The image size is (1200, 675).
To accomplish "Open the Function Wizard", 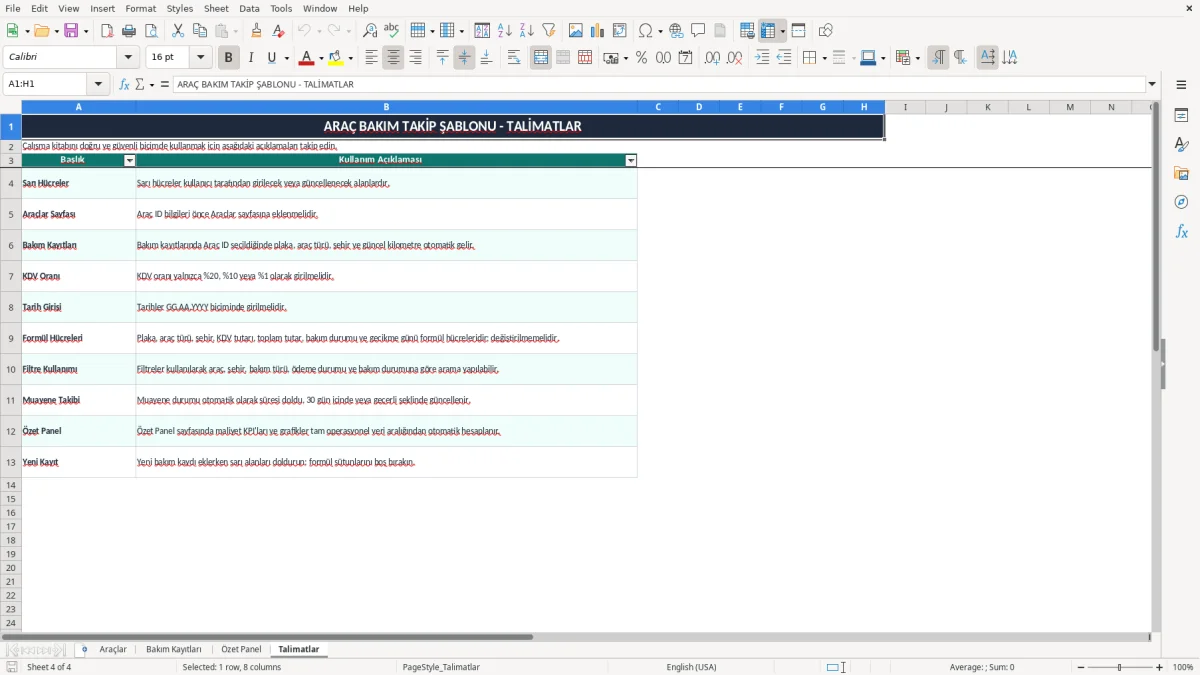I will (125, 85).
